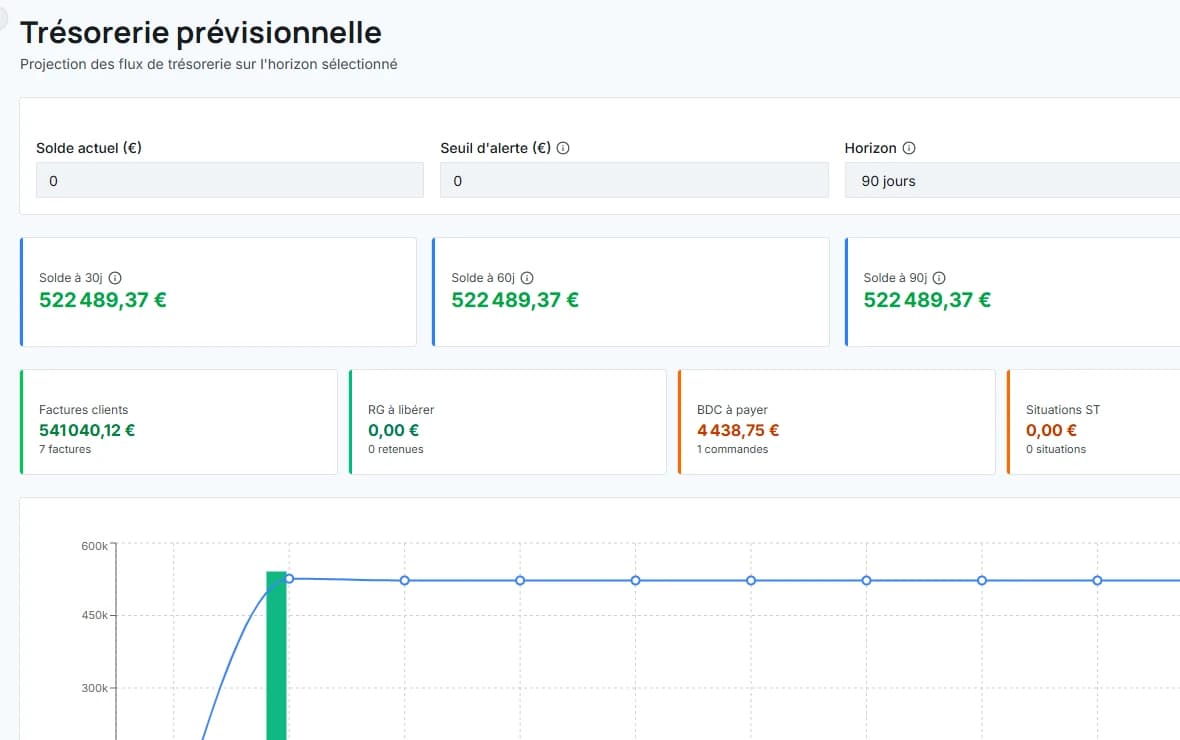Click the '7 factures' count text
1180x740 pixels.
point(65,449)
